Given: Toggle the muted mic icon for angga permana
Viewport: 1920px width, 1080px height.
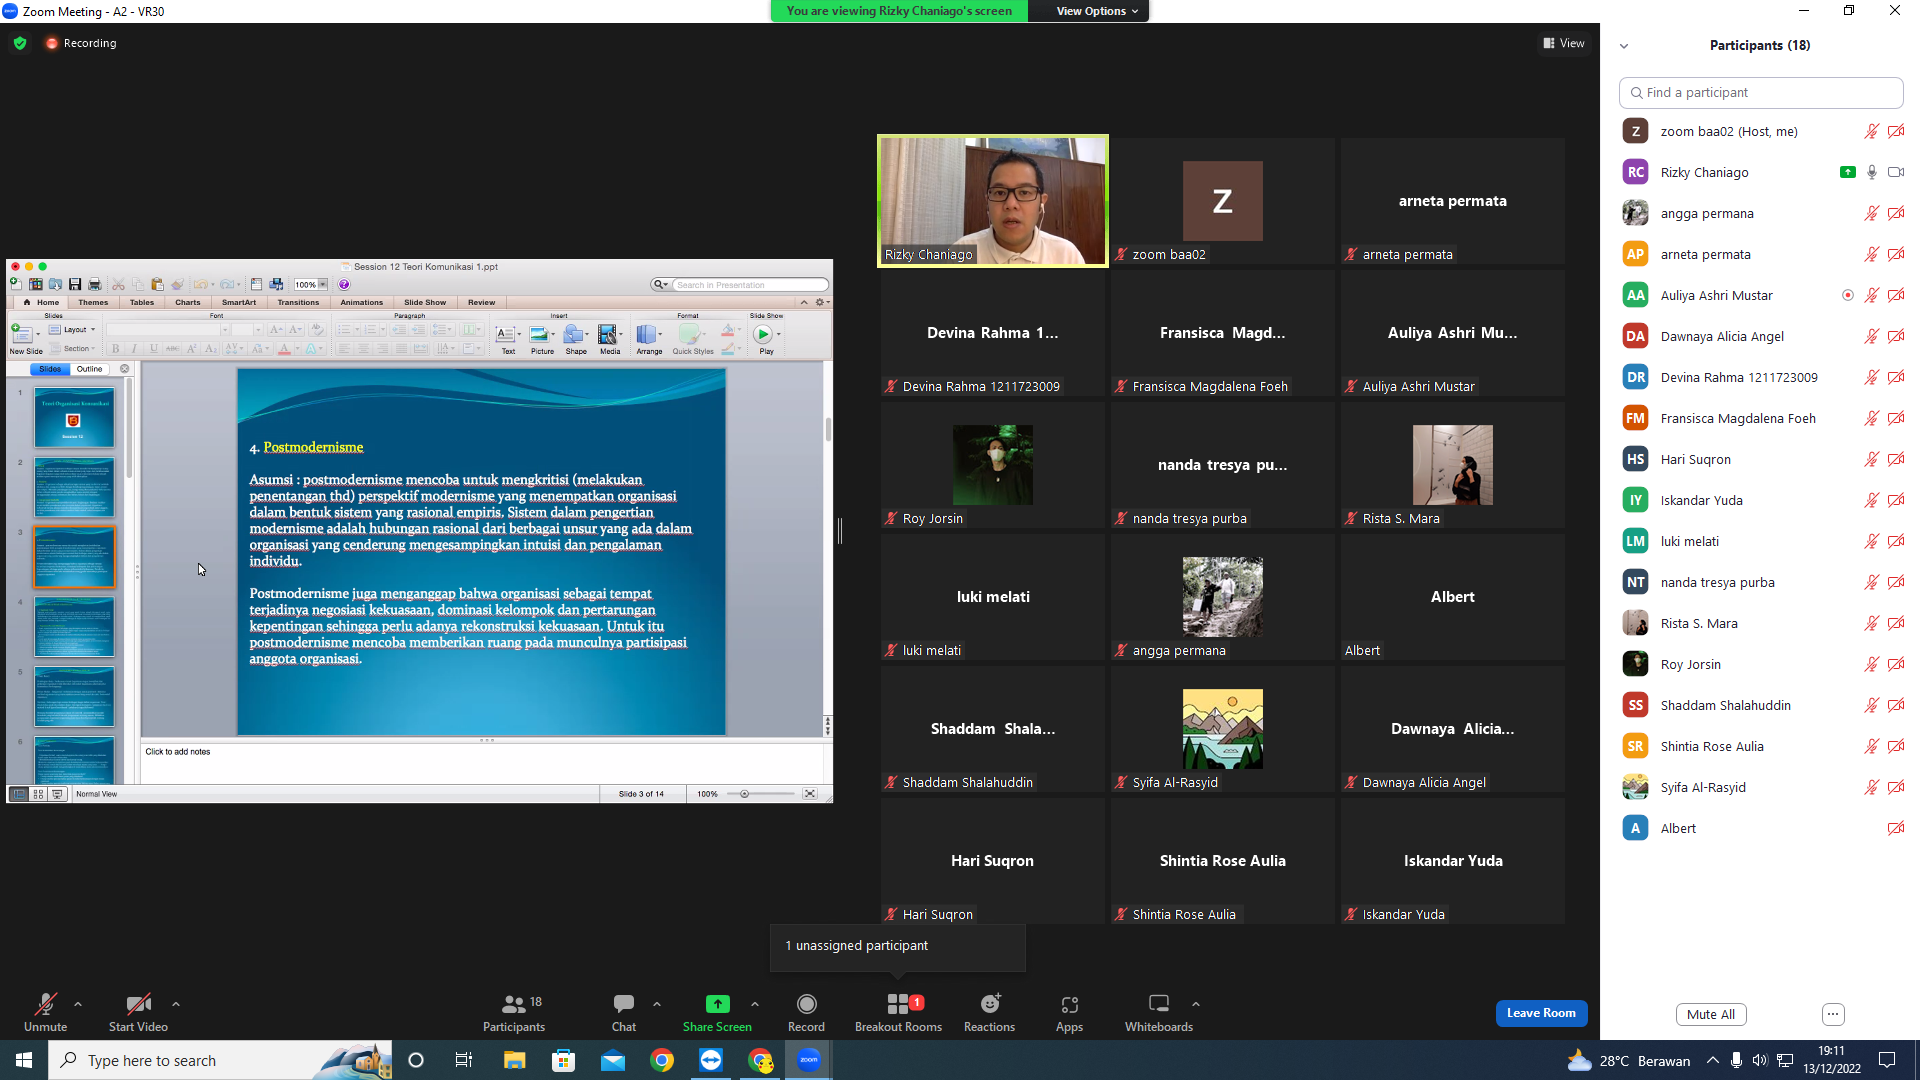Looking at the screenshot, I should (1872, 213).
